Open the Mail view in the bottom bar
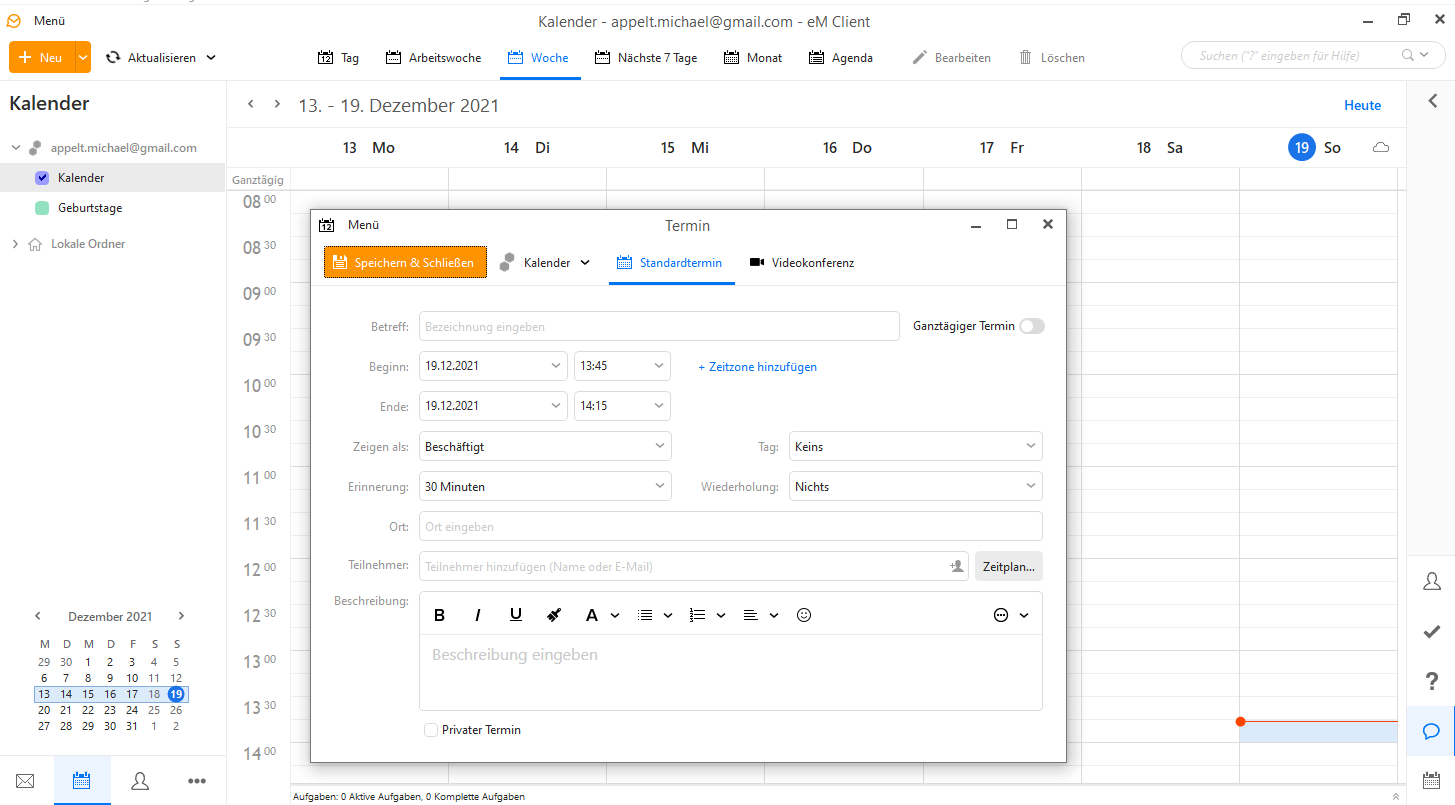Viewport: 1455px width, 805px height. 26,781
